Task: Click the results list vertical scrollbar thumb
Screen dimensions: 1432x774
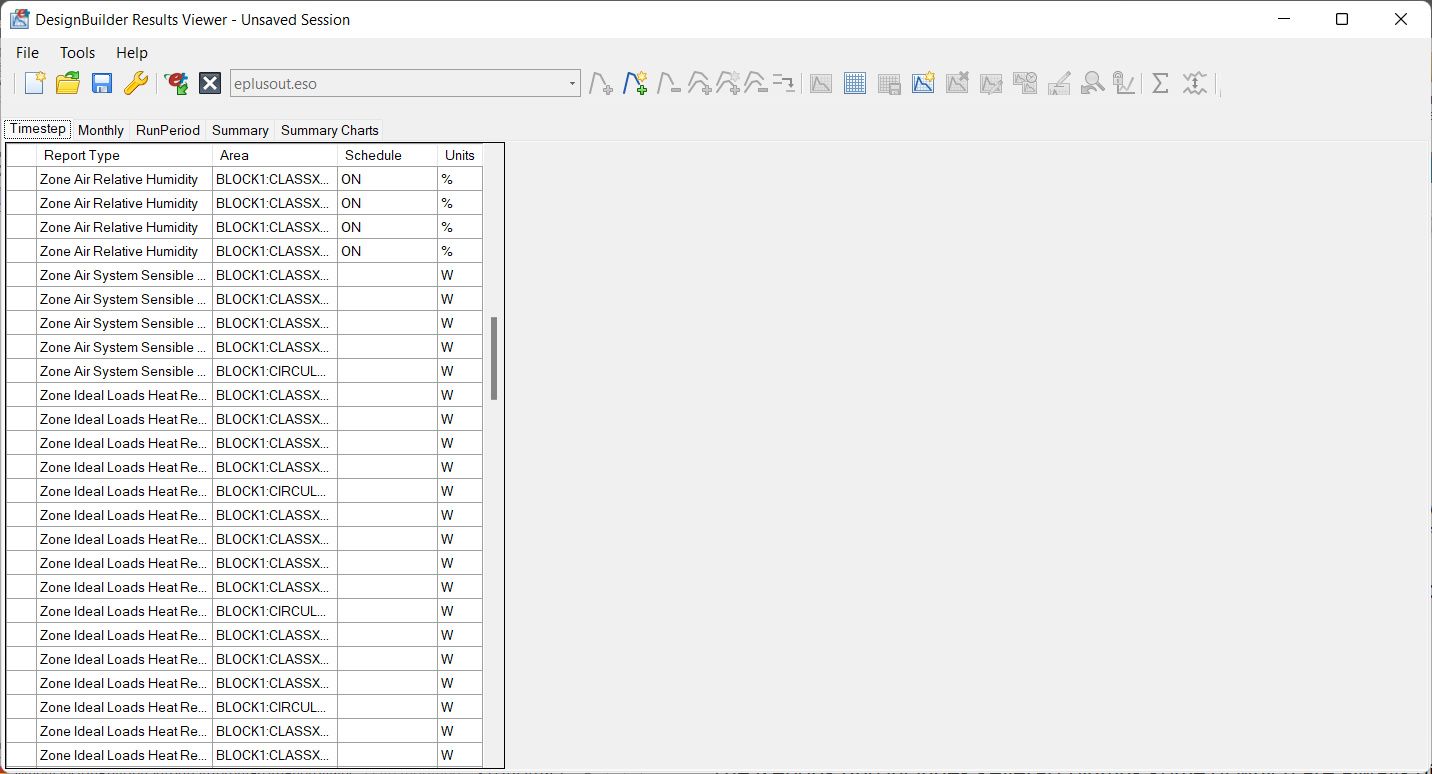Action: click(x=494, y=358)
